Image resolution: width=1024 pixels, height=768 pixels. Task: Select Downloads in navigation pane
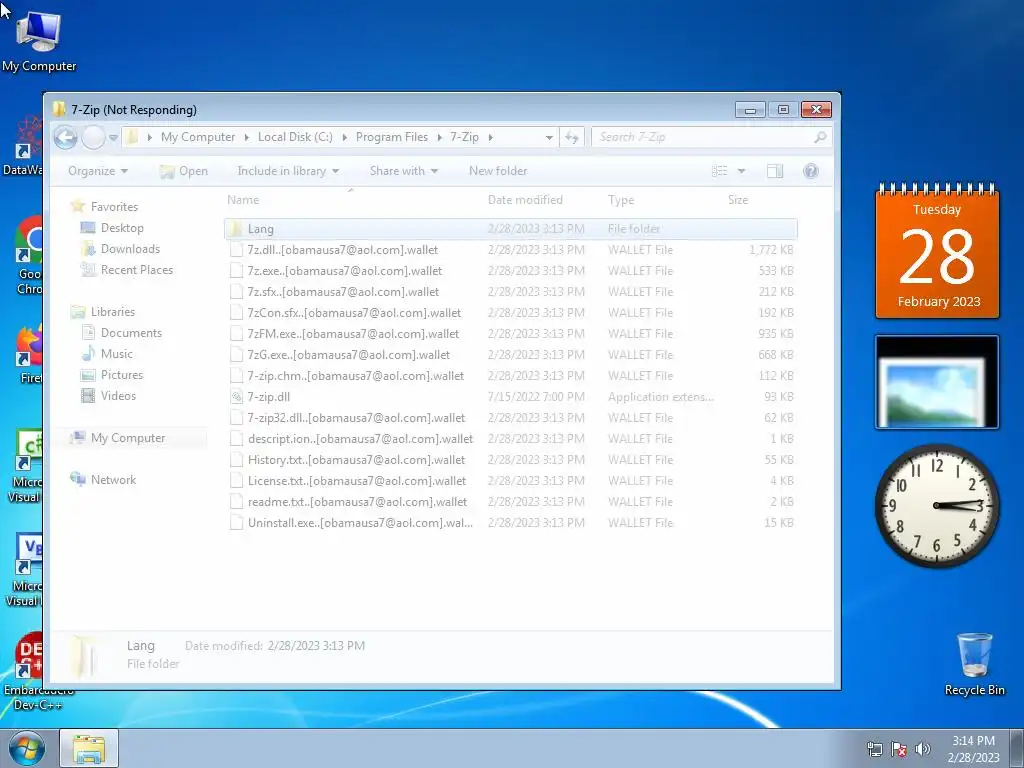130,249
